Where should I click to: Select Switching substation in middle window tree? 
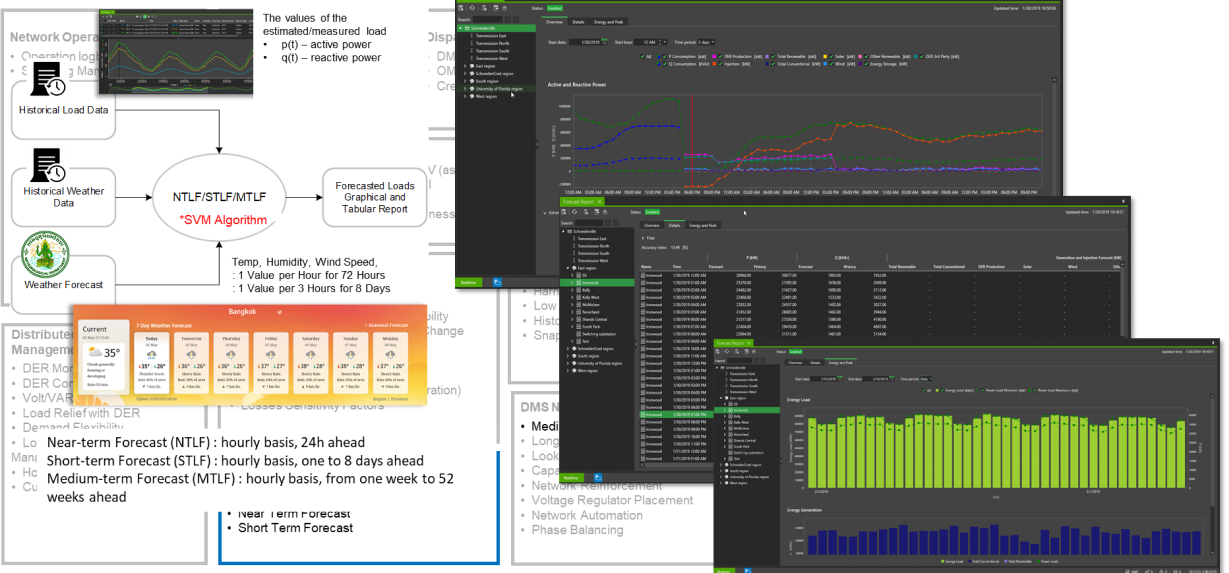coord(599,334)
